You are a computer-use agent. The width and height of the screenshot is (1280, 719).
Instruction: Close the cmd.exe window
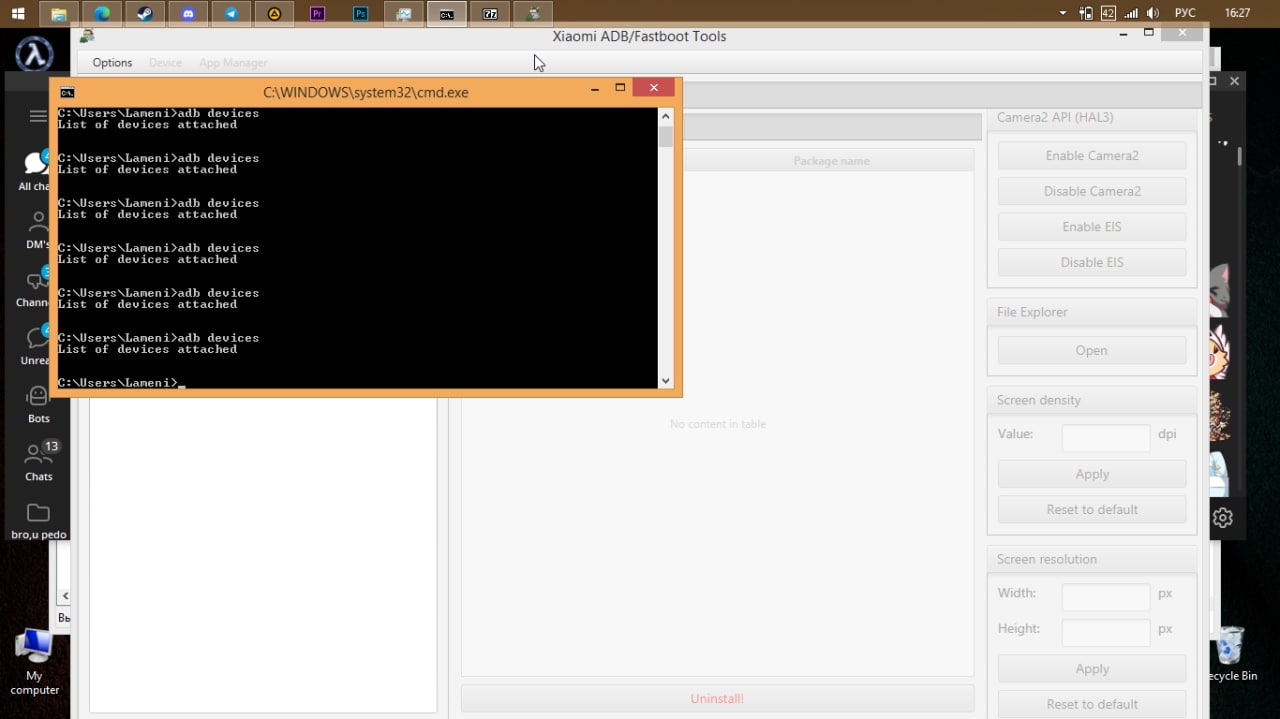coord(654,88)
